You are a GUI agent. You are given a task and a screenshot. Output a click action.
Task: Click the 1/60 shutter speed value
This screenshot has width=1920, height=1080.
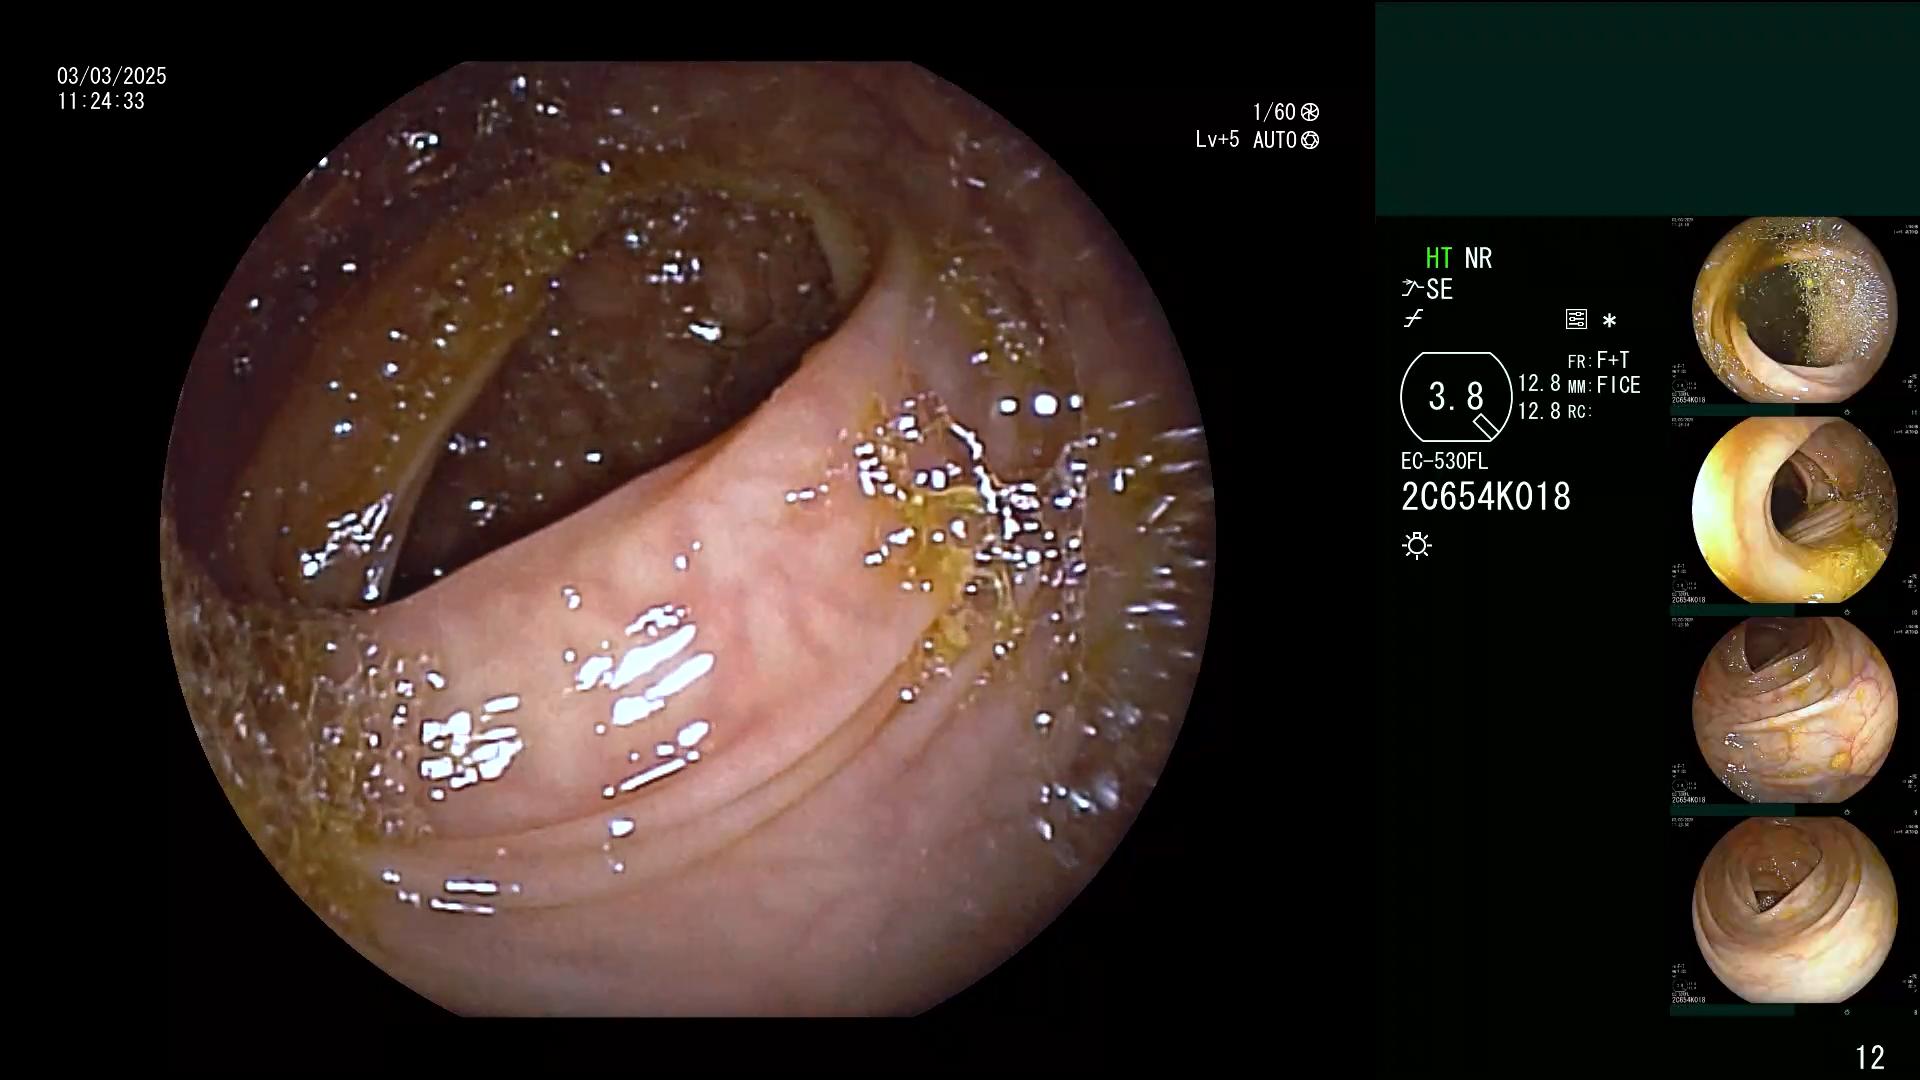coord(1274,112)
